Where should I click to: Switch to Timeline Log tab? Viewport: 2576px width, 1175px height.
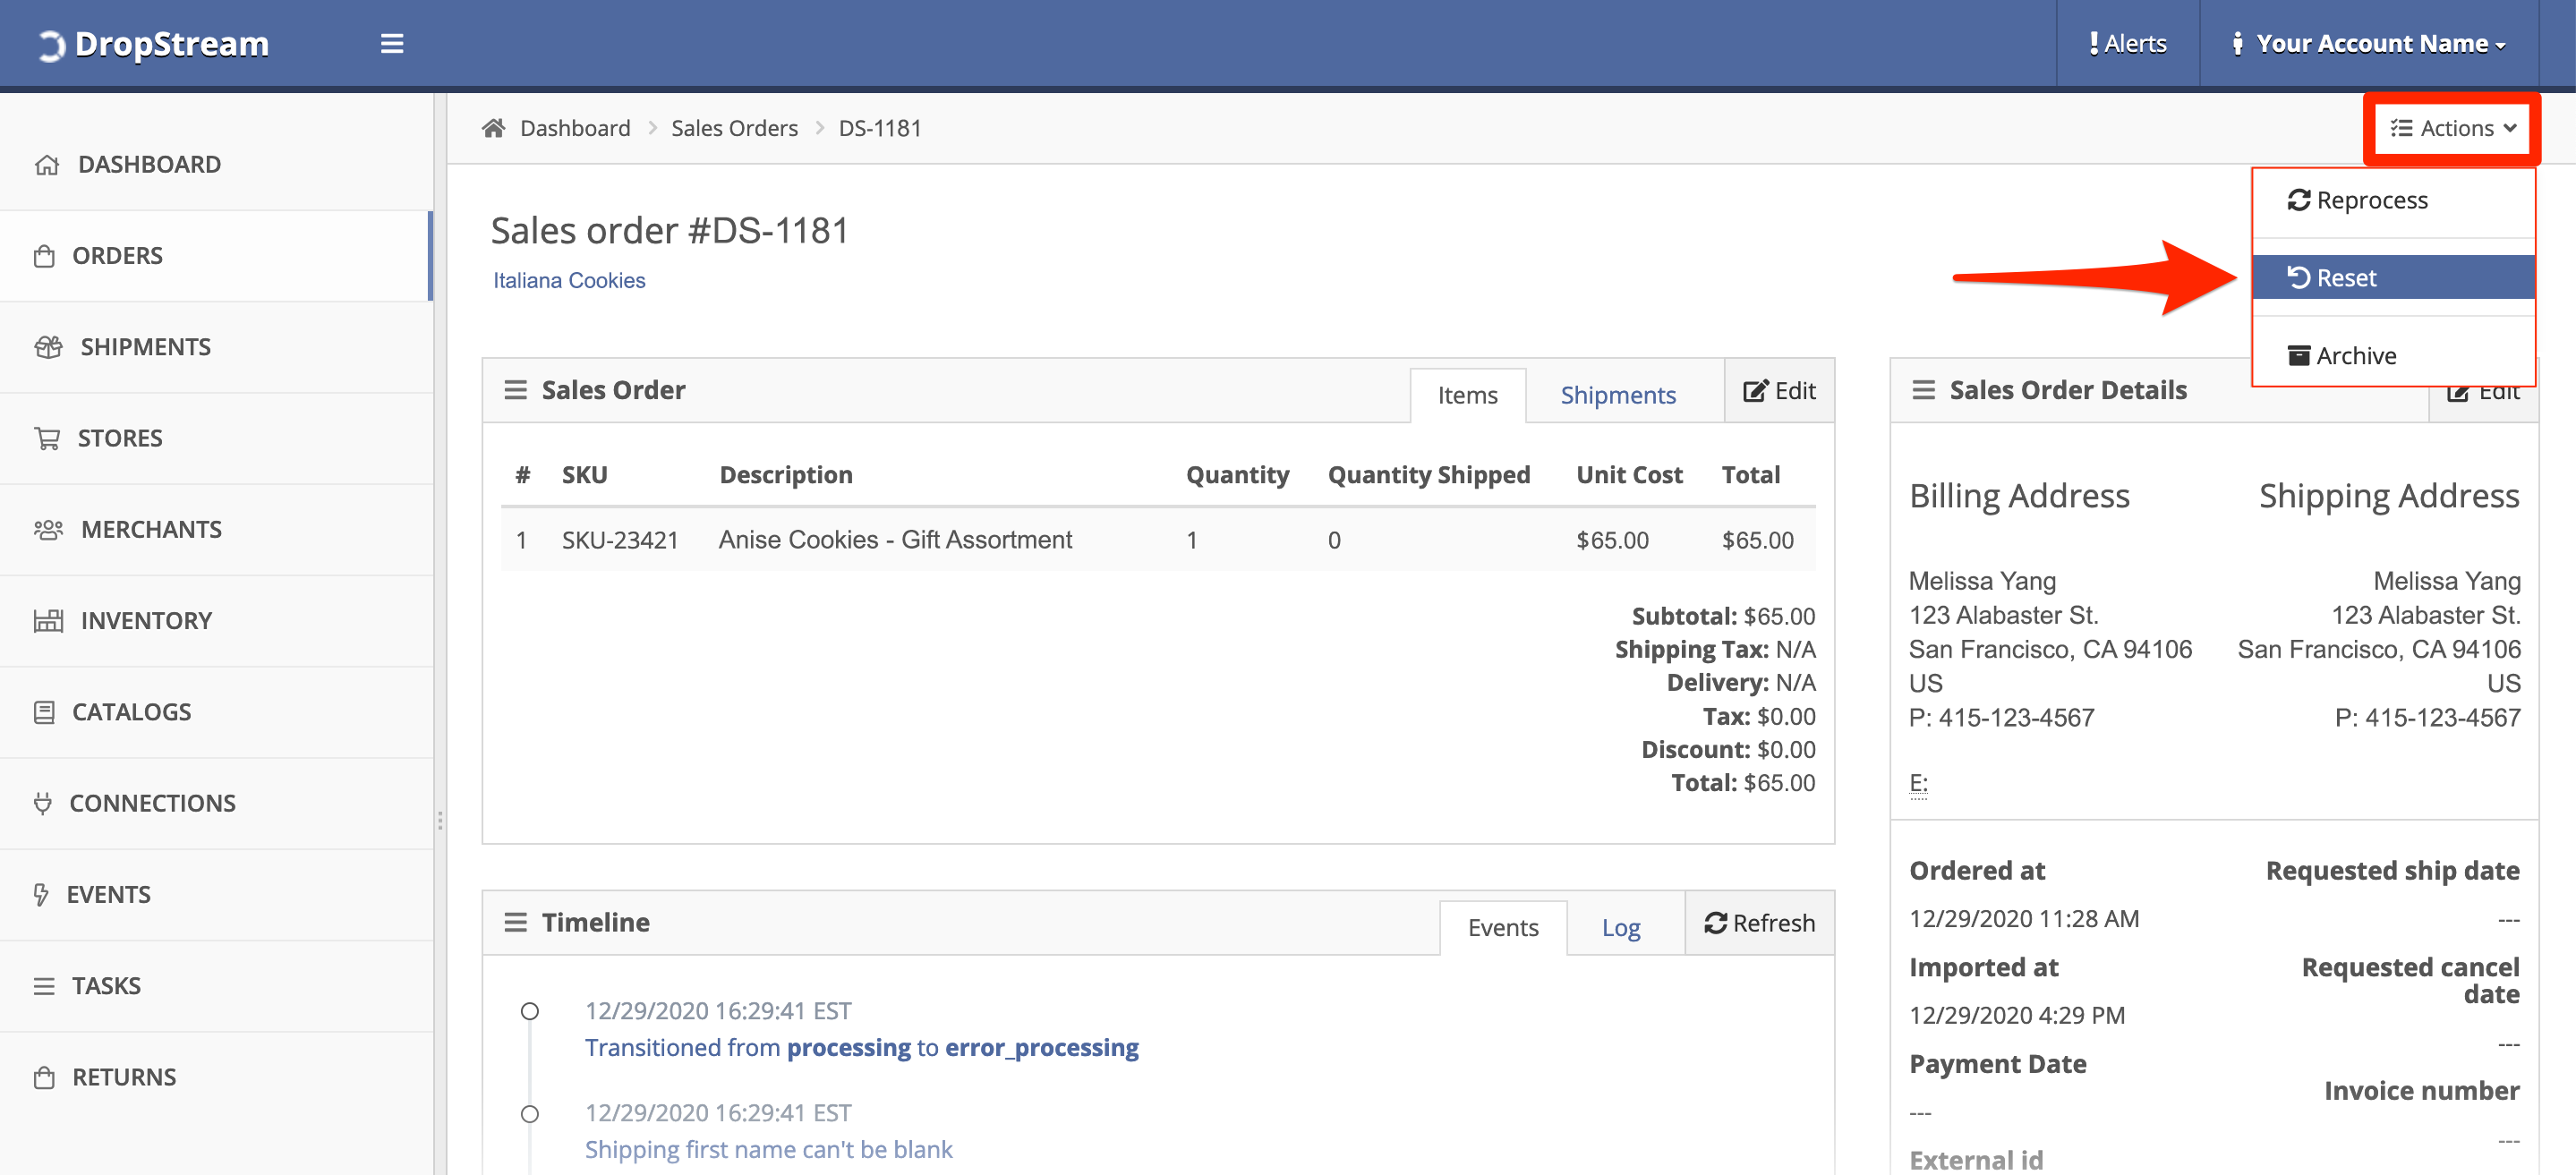pyautogui.click(x=1621, y=927)
